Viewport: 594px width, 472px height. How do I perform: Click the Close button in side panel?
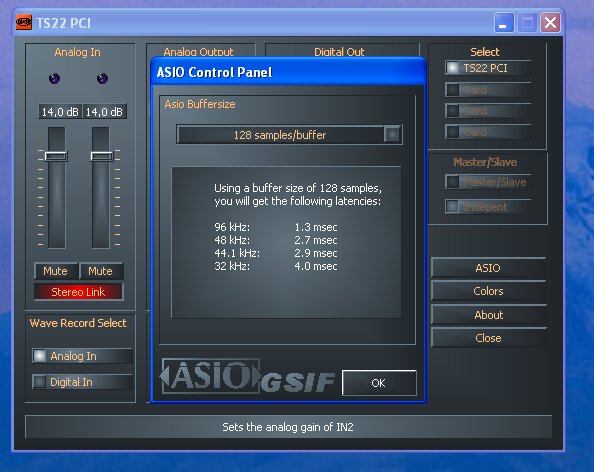click(488, 338)
